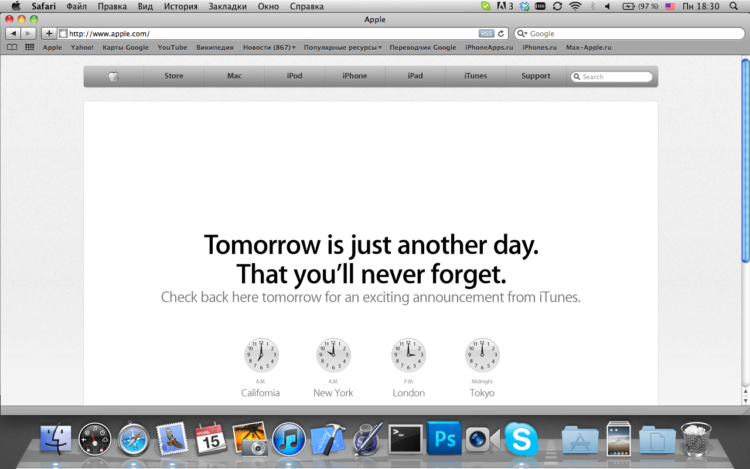
Task: Open input language flag menu
Action: tap(670, 6)
